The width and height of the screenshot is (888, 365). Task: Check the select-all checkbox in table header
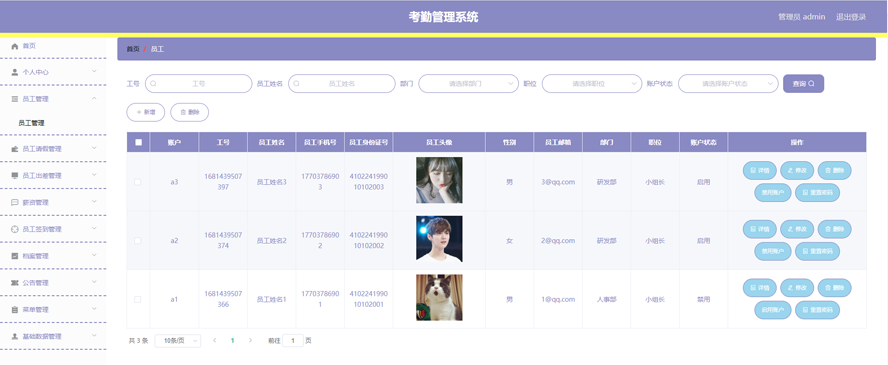(x=138, y=143)
